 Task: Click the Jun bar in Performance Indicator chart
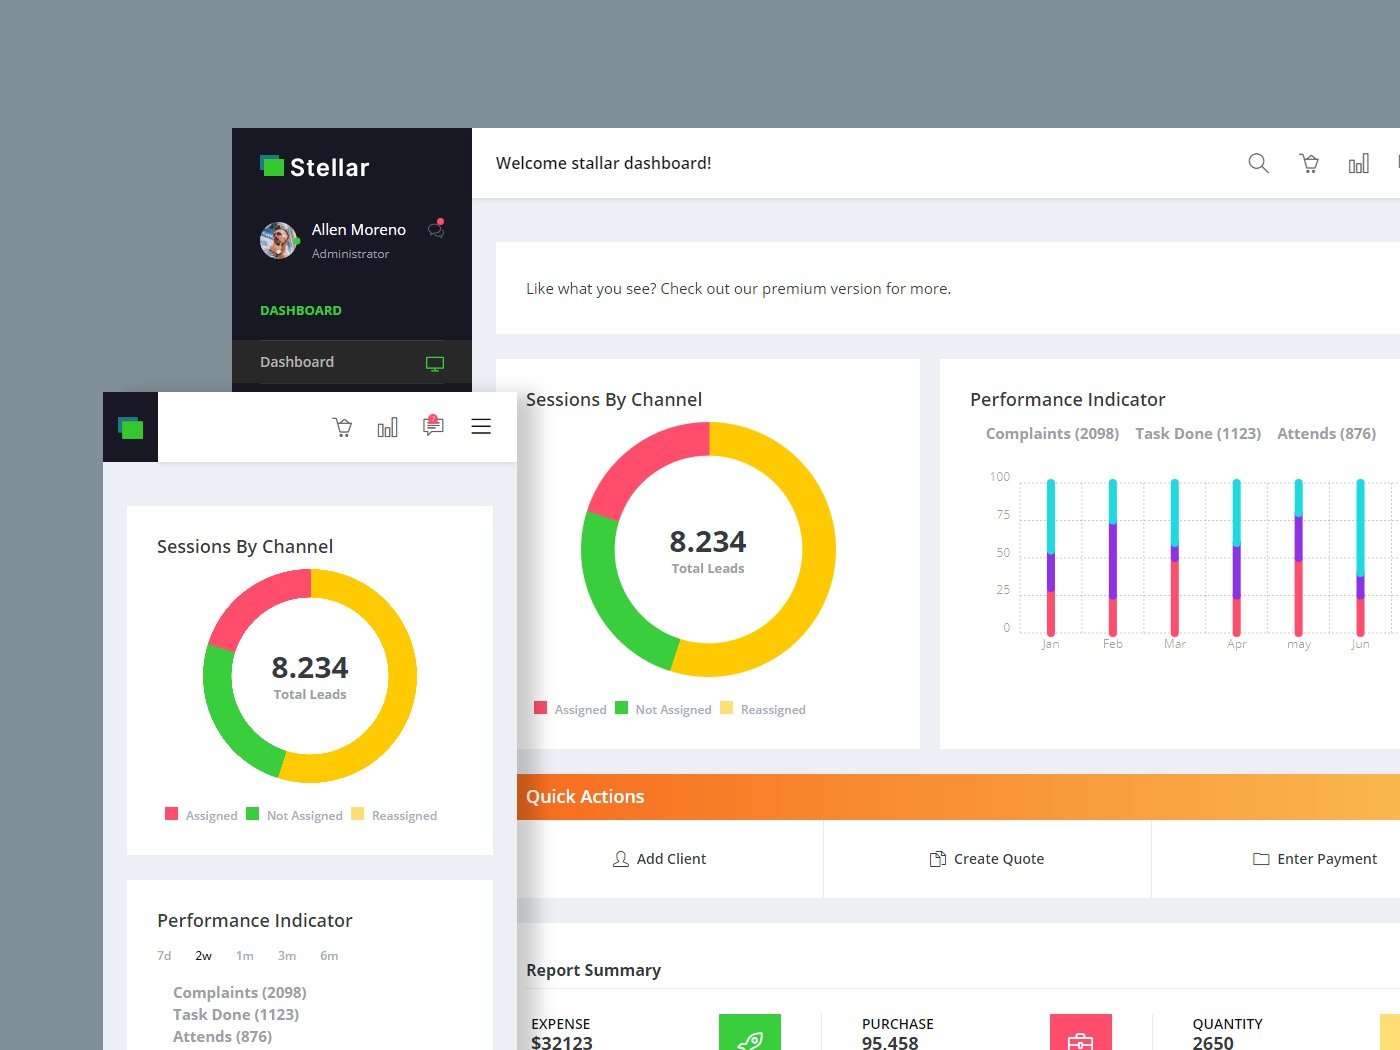click(x=1361, y=557)
